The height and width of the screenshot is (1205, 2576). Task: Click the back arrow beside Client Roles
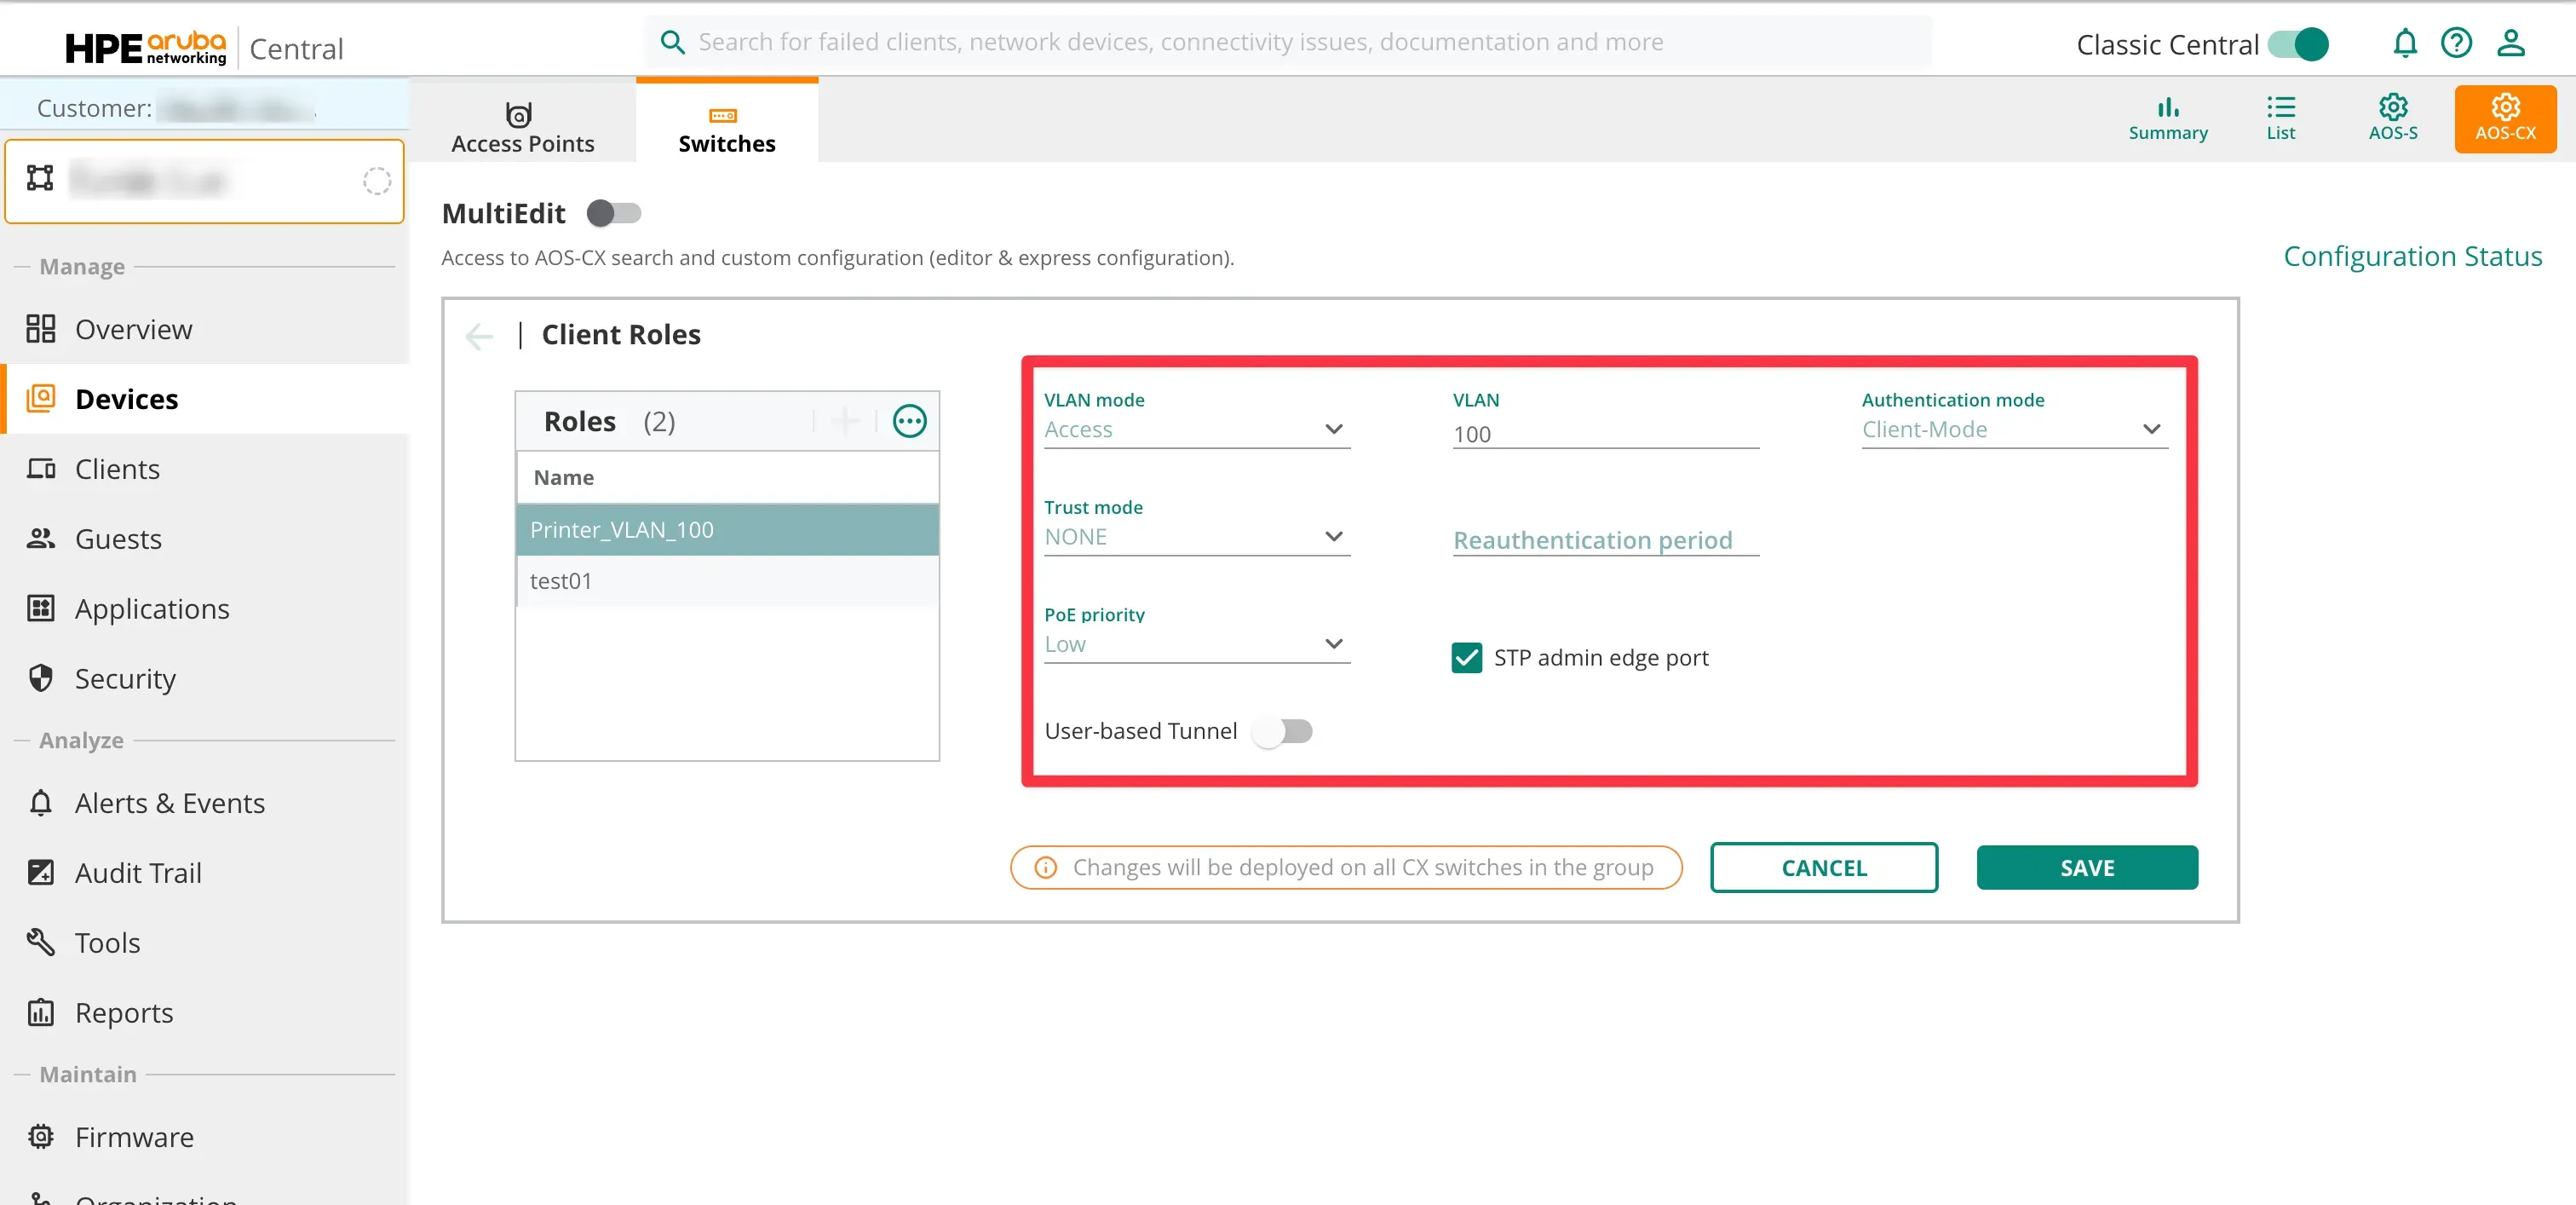(x=479, y=335)
